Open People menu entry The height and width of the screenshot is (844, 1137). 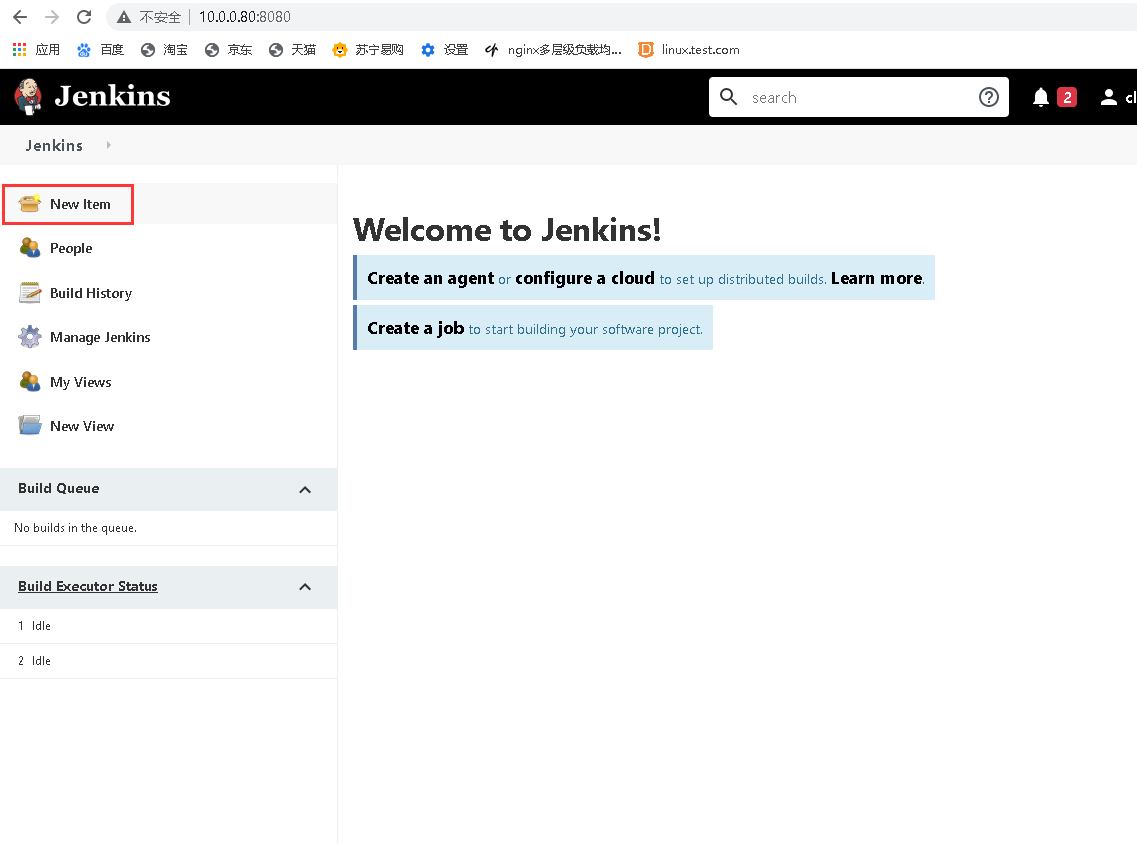(71, 248)
